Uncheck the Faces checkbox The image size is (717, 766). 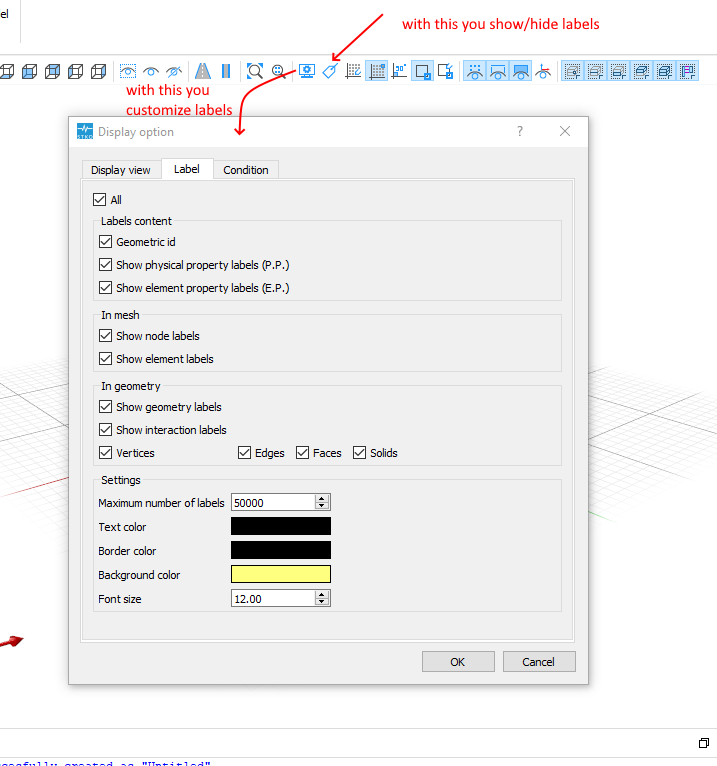pyautogui.click(x=302, y=452)
